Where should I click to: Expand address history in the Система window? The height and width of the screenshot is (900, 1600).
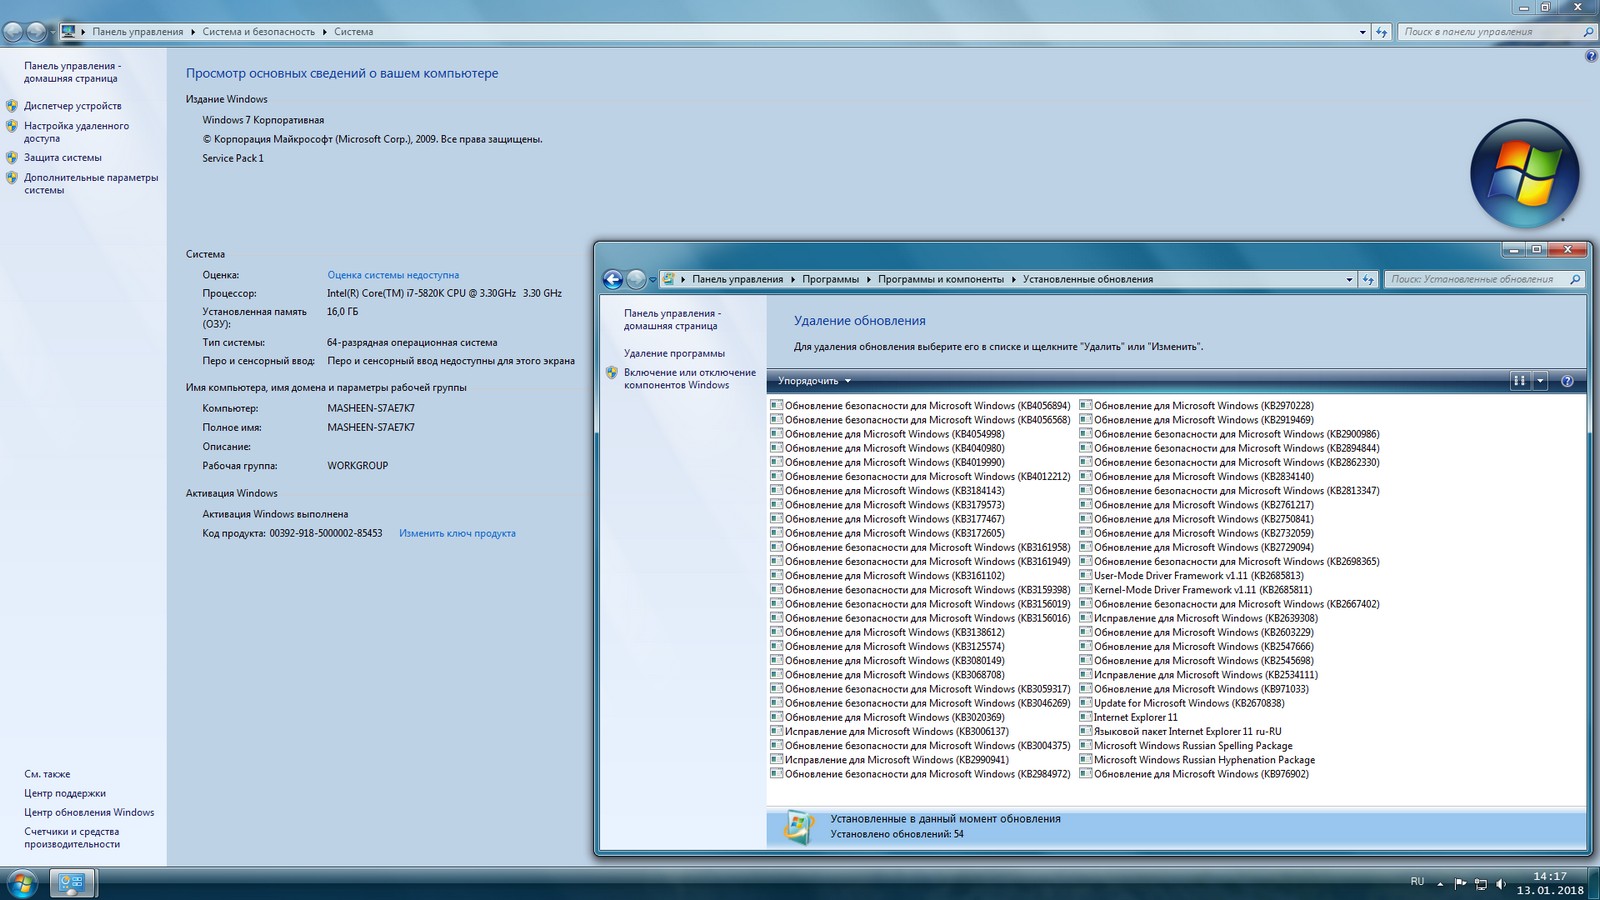(1362, 32)
